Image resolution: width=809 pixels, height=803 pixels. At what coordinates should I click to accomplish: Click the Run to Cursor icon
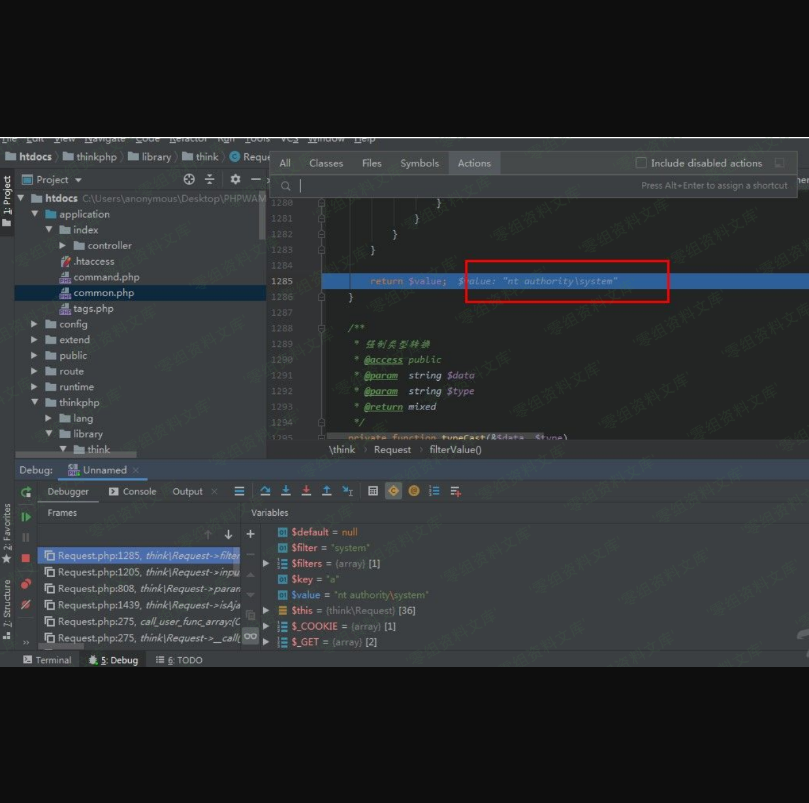[348, 491]
